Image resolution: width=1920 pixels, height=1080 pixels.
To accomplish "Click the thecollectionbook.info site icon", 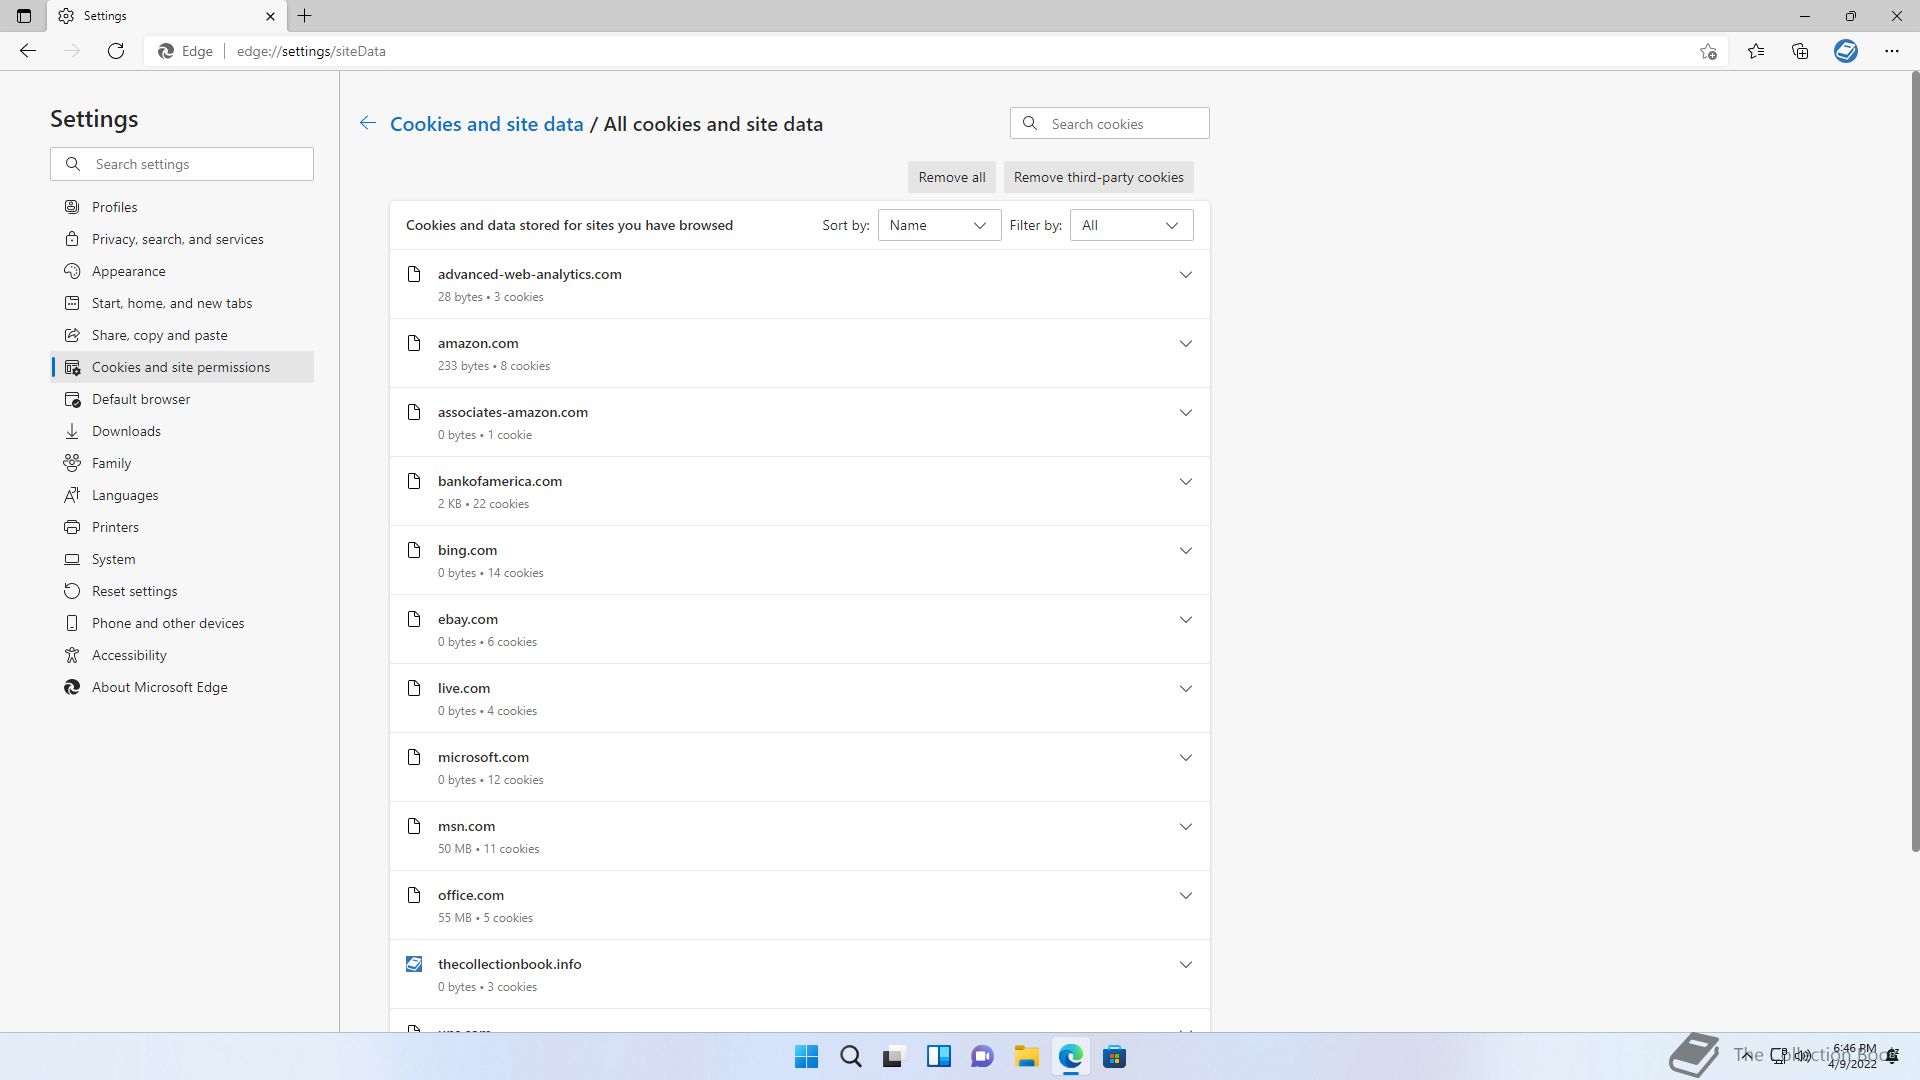I will [x=414, y=964].
